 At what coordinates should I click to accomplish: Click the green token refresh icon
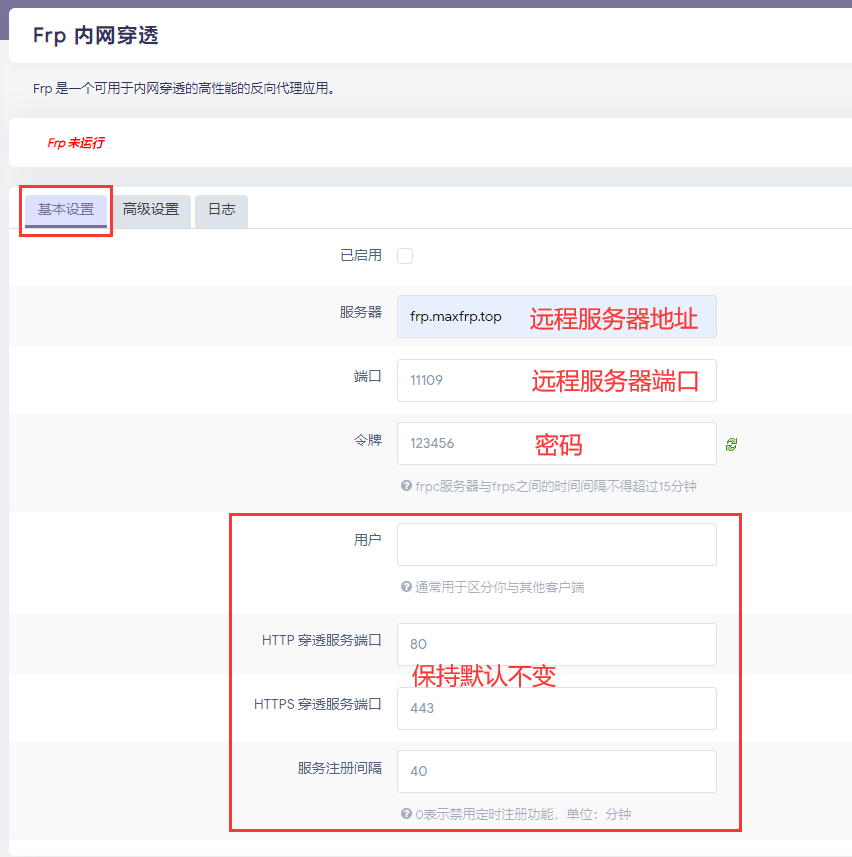pos(731,444)
